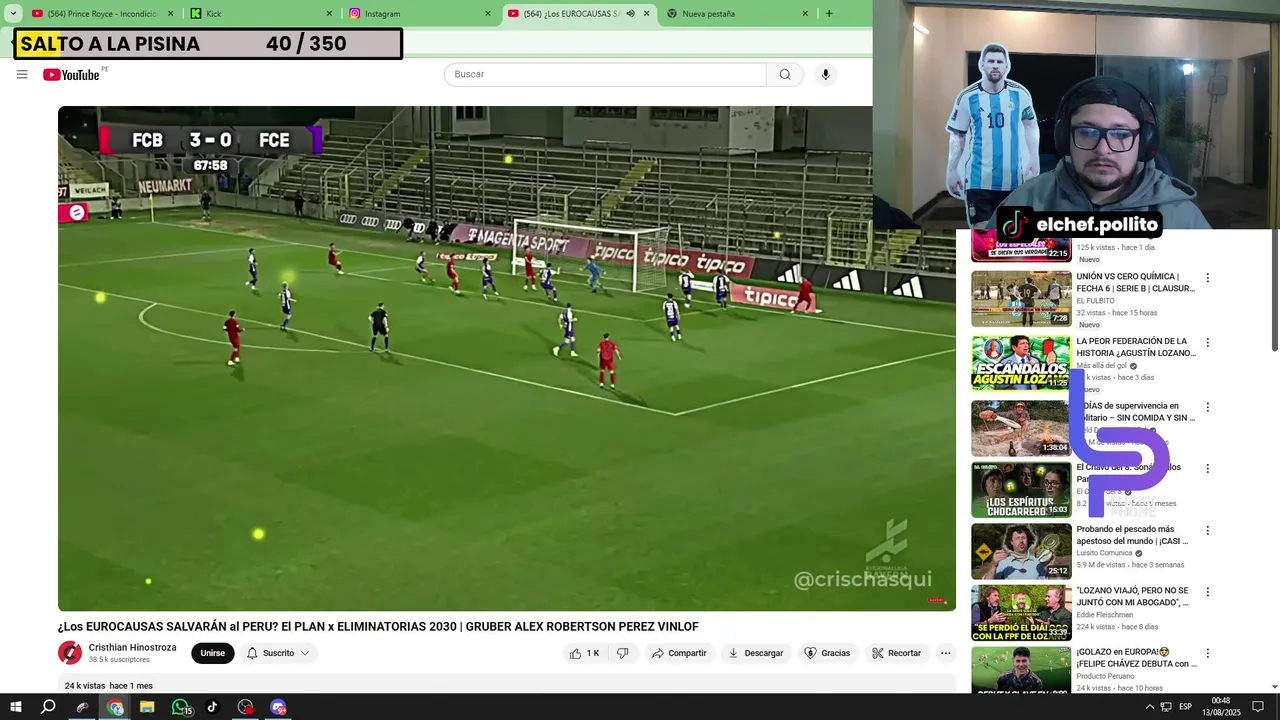1280x720 pixels.
Task: Go to the YouTube home logo
Action: [x=71, y=75]
